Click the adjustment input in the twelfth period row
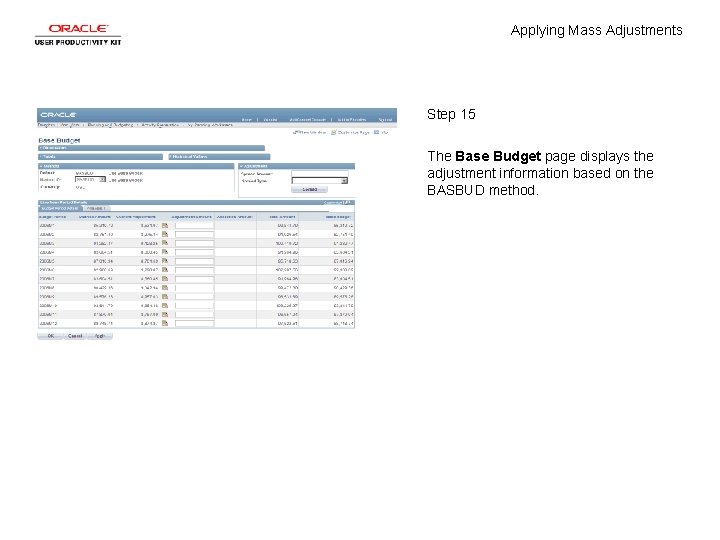The width and height of the screenshot is (720, 540). (x=194, y=323)
